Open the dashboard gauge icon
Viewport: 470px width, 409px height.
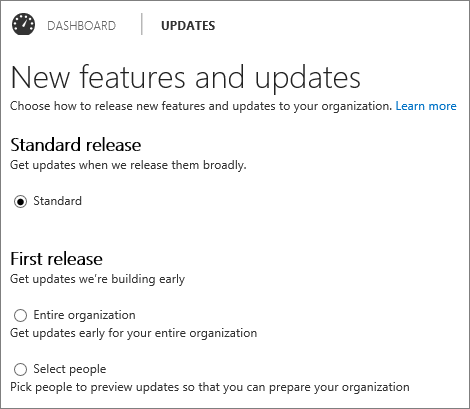click(23, 24)
